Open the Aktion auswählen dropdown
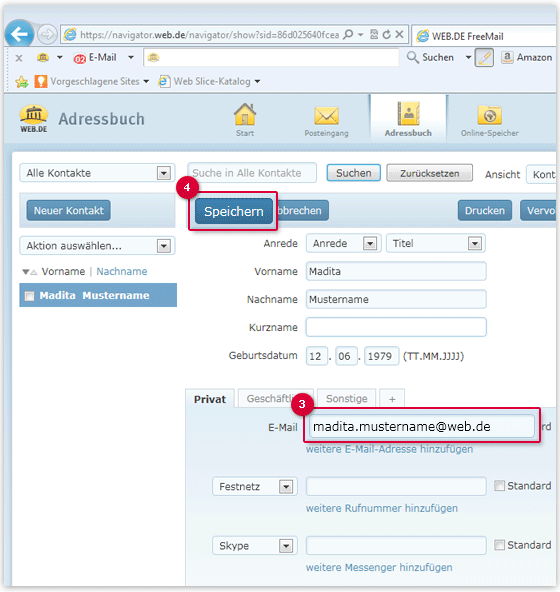 coord(97,246)
